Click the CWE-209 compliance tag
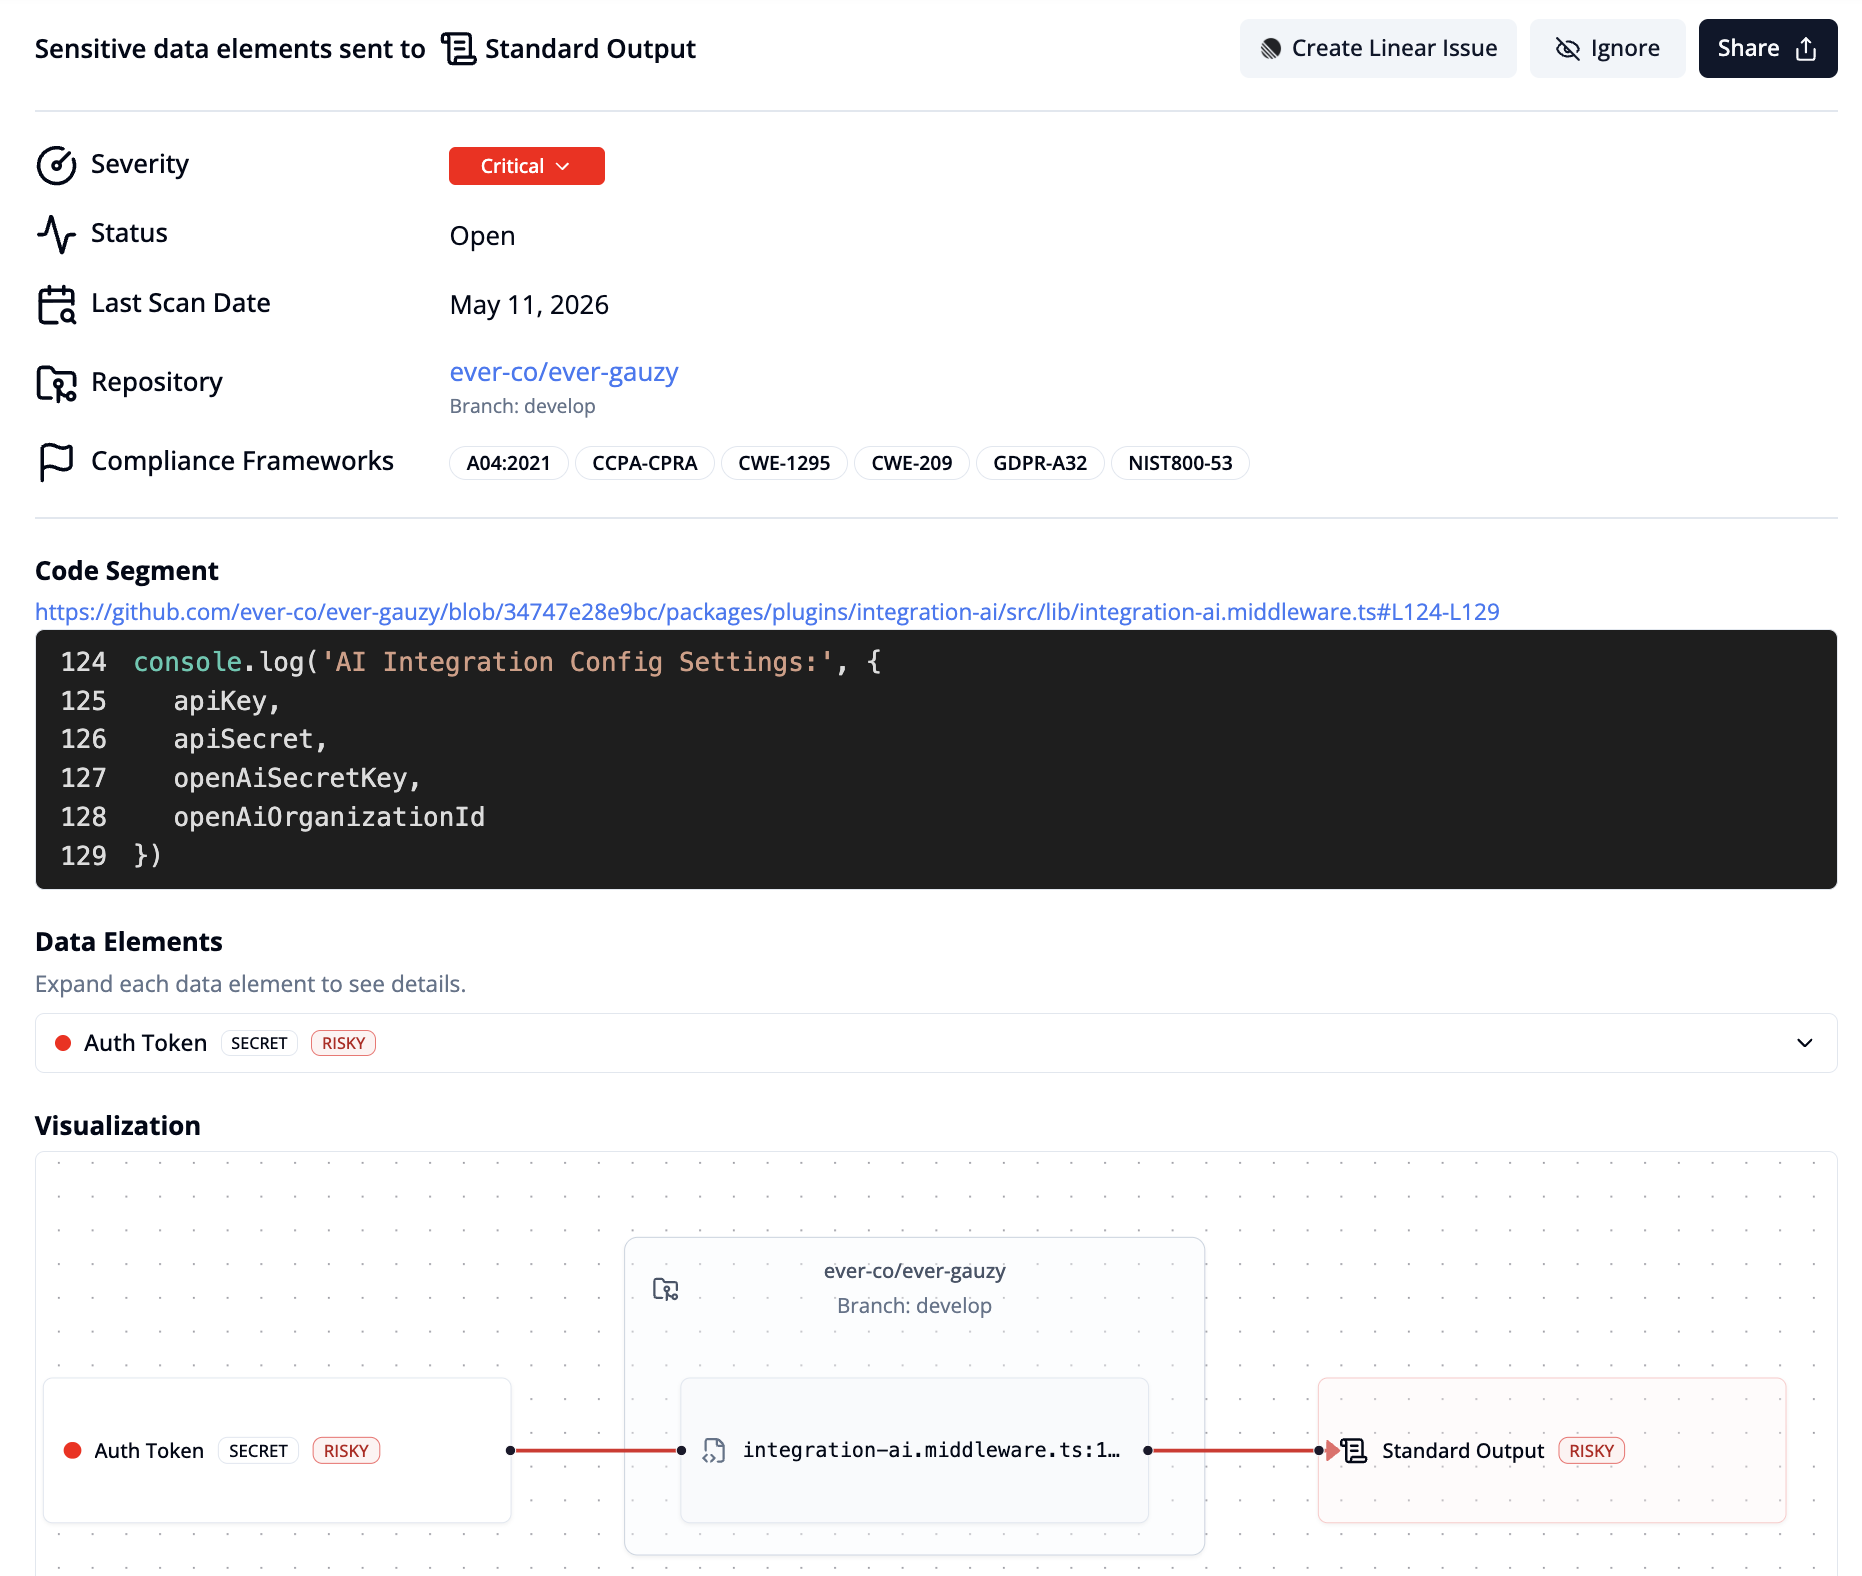The width and height of the screenshot is (1862, 1576). [911, 463]
